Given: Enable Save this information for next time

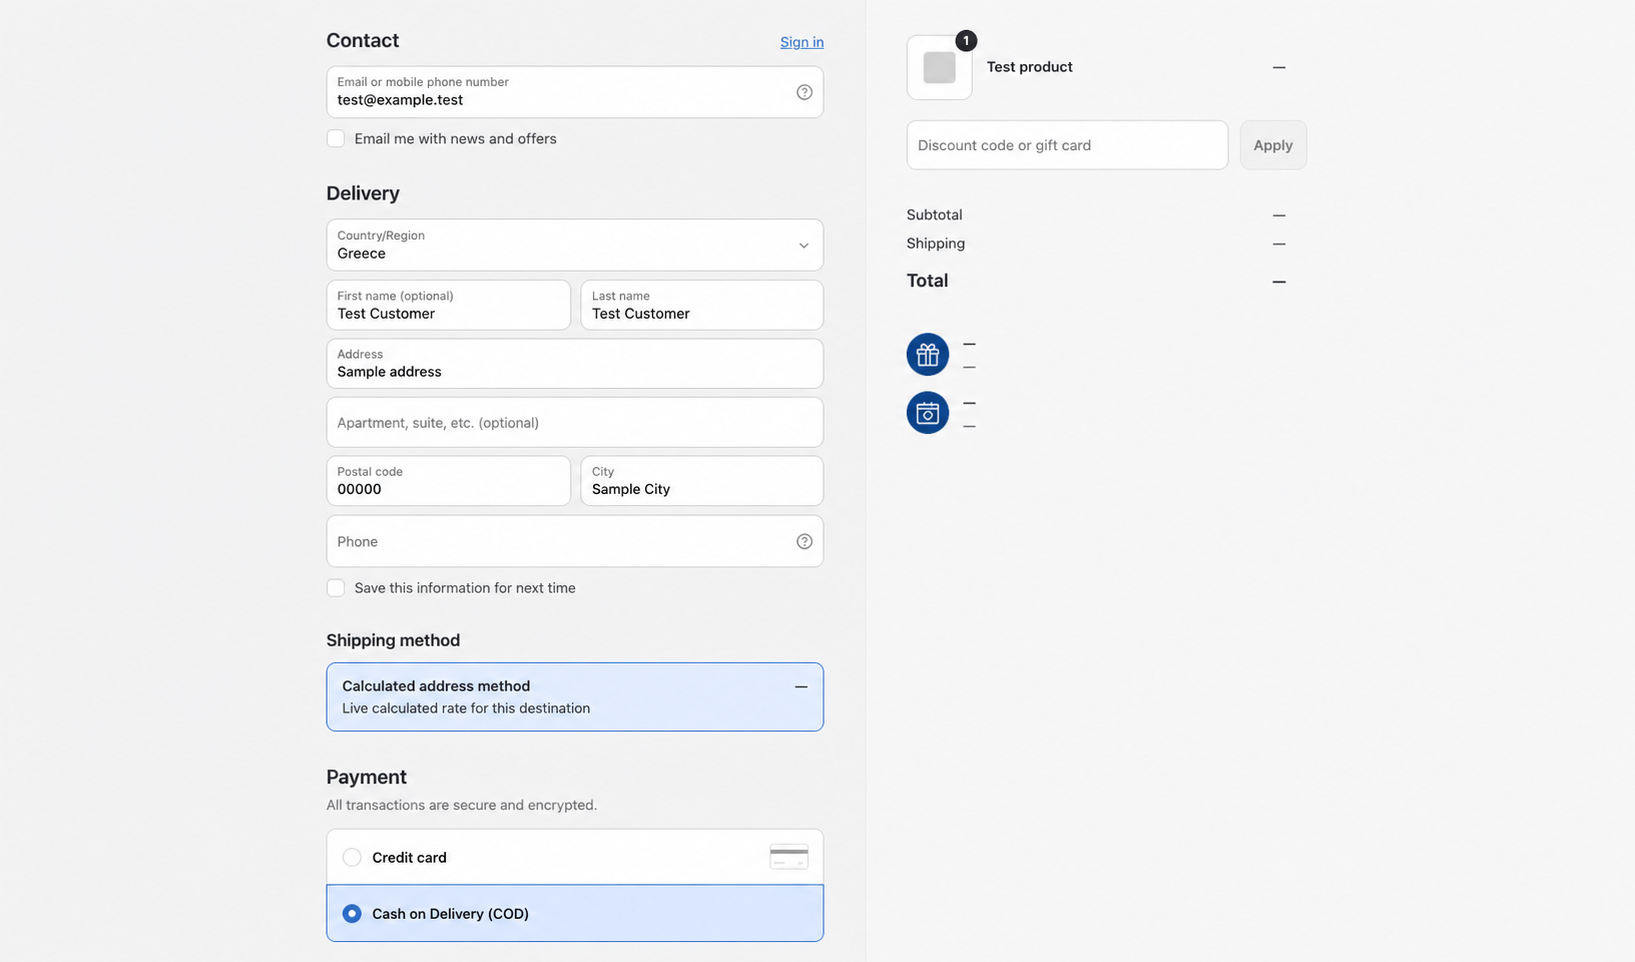Looking at the screenshot, I should (336, 588).
